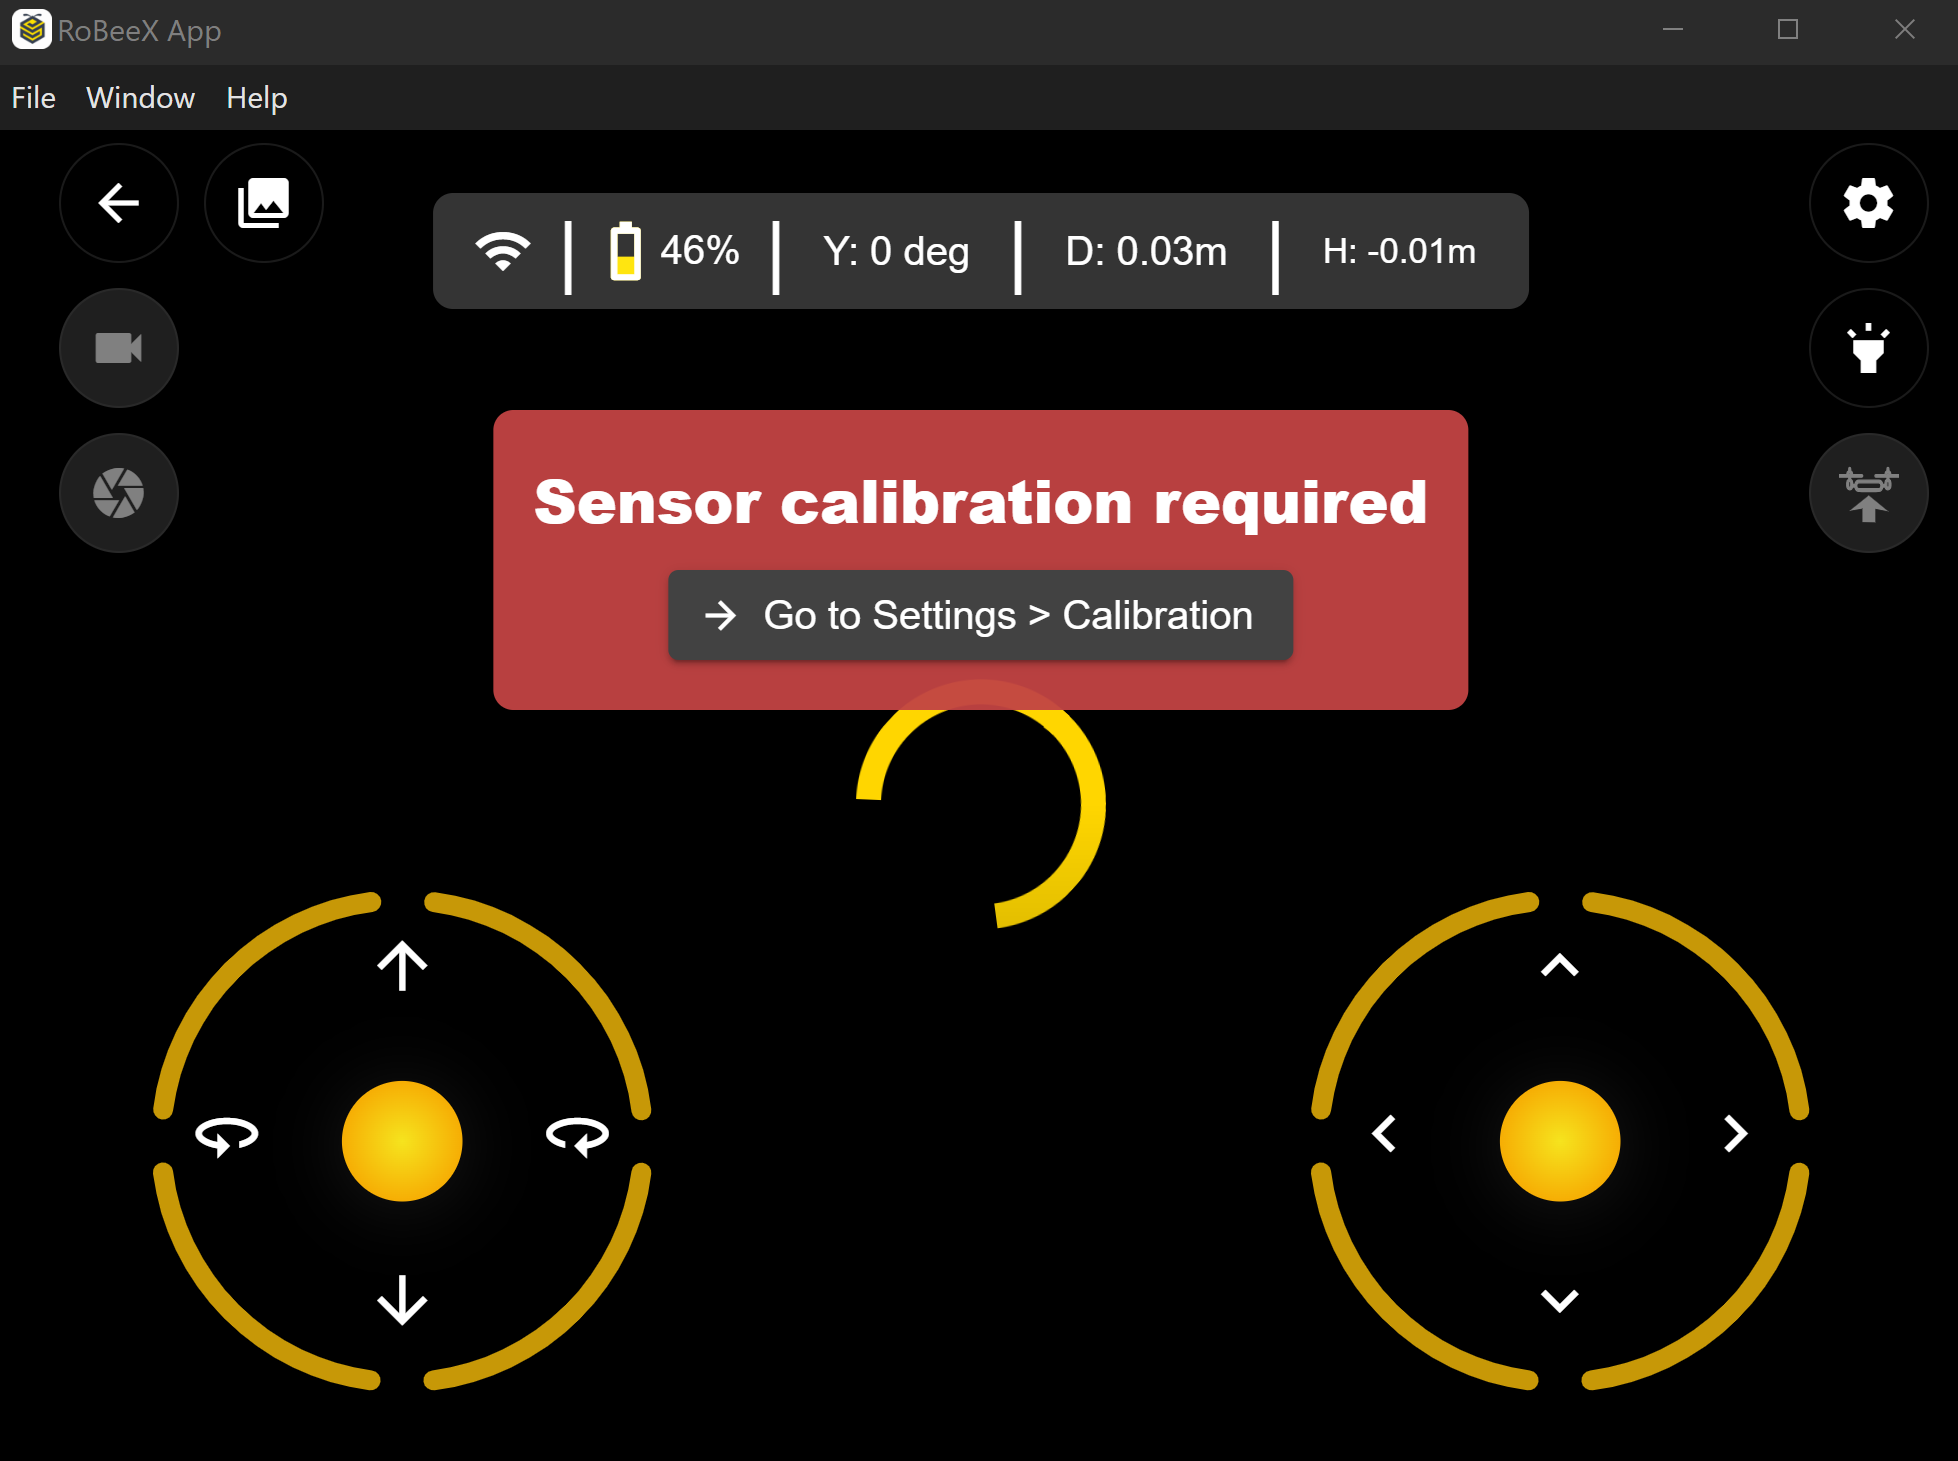Viewport: 1958px width, 1461px height.
Task: Click the left joystick center knob
Action: click(402, 1140)
